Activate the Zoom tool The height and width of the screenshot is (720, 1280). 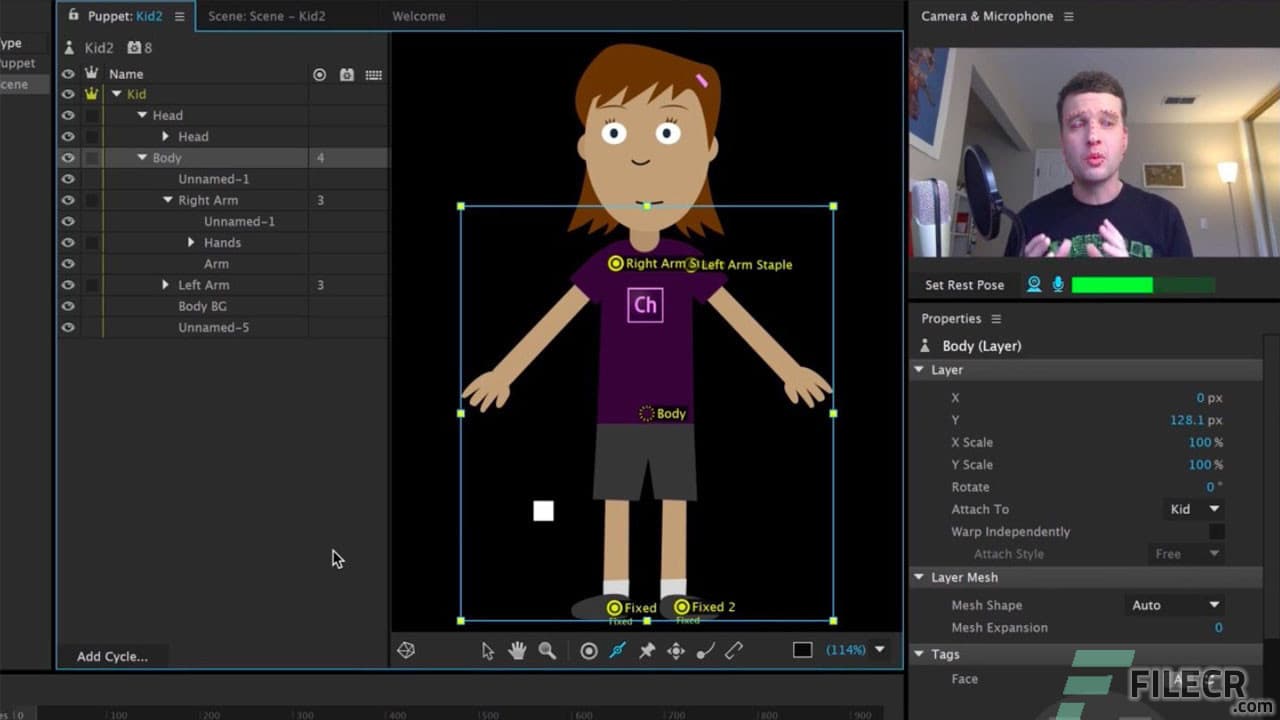[547, 650]
